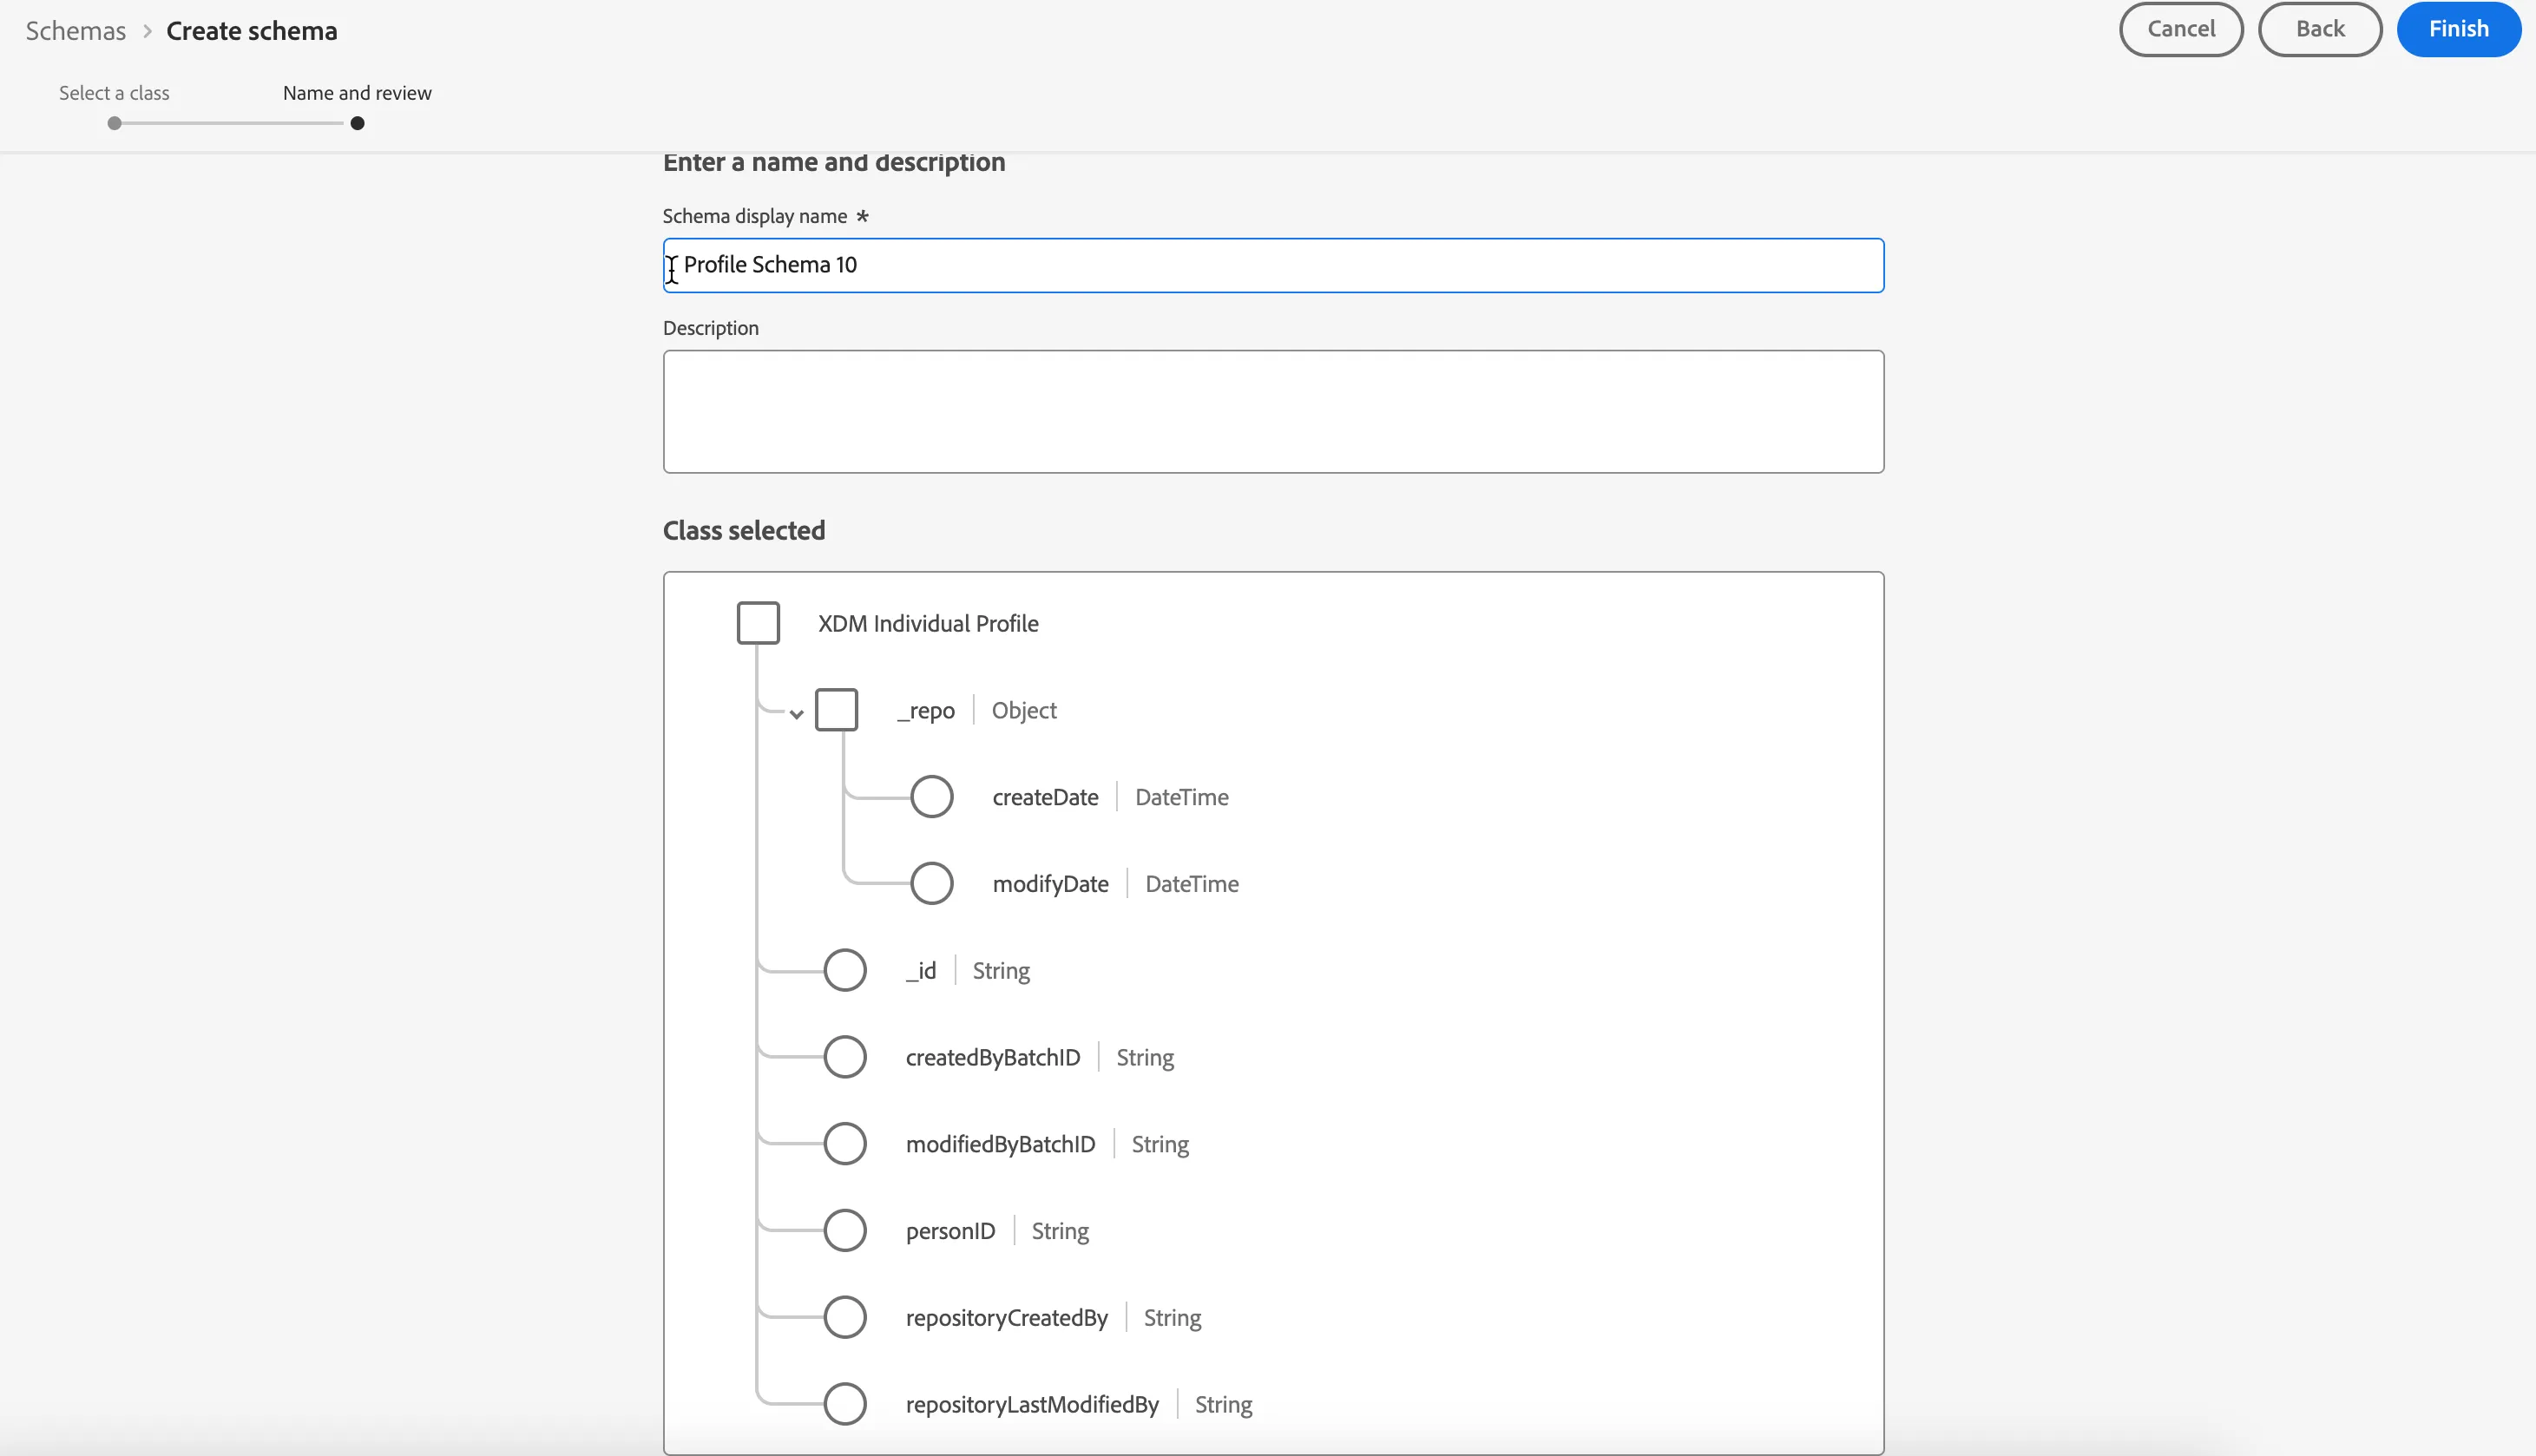Click the repositoryCreatedBy field name
Image resolution: width=2536 pixels, height=1456 pixels.
pos(1007,1318)
